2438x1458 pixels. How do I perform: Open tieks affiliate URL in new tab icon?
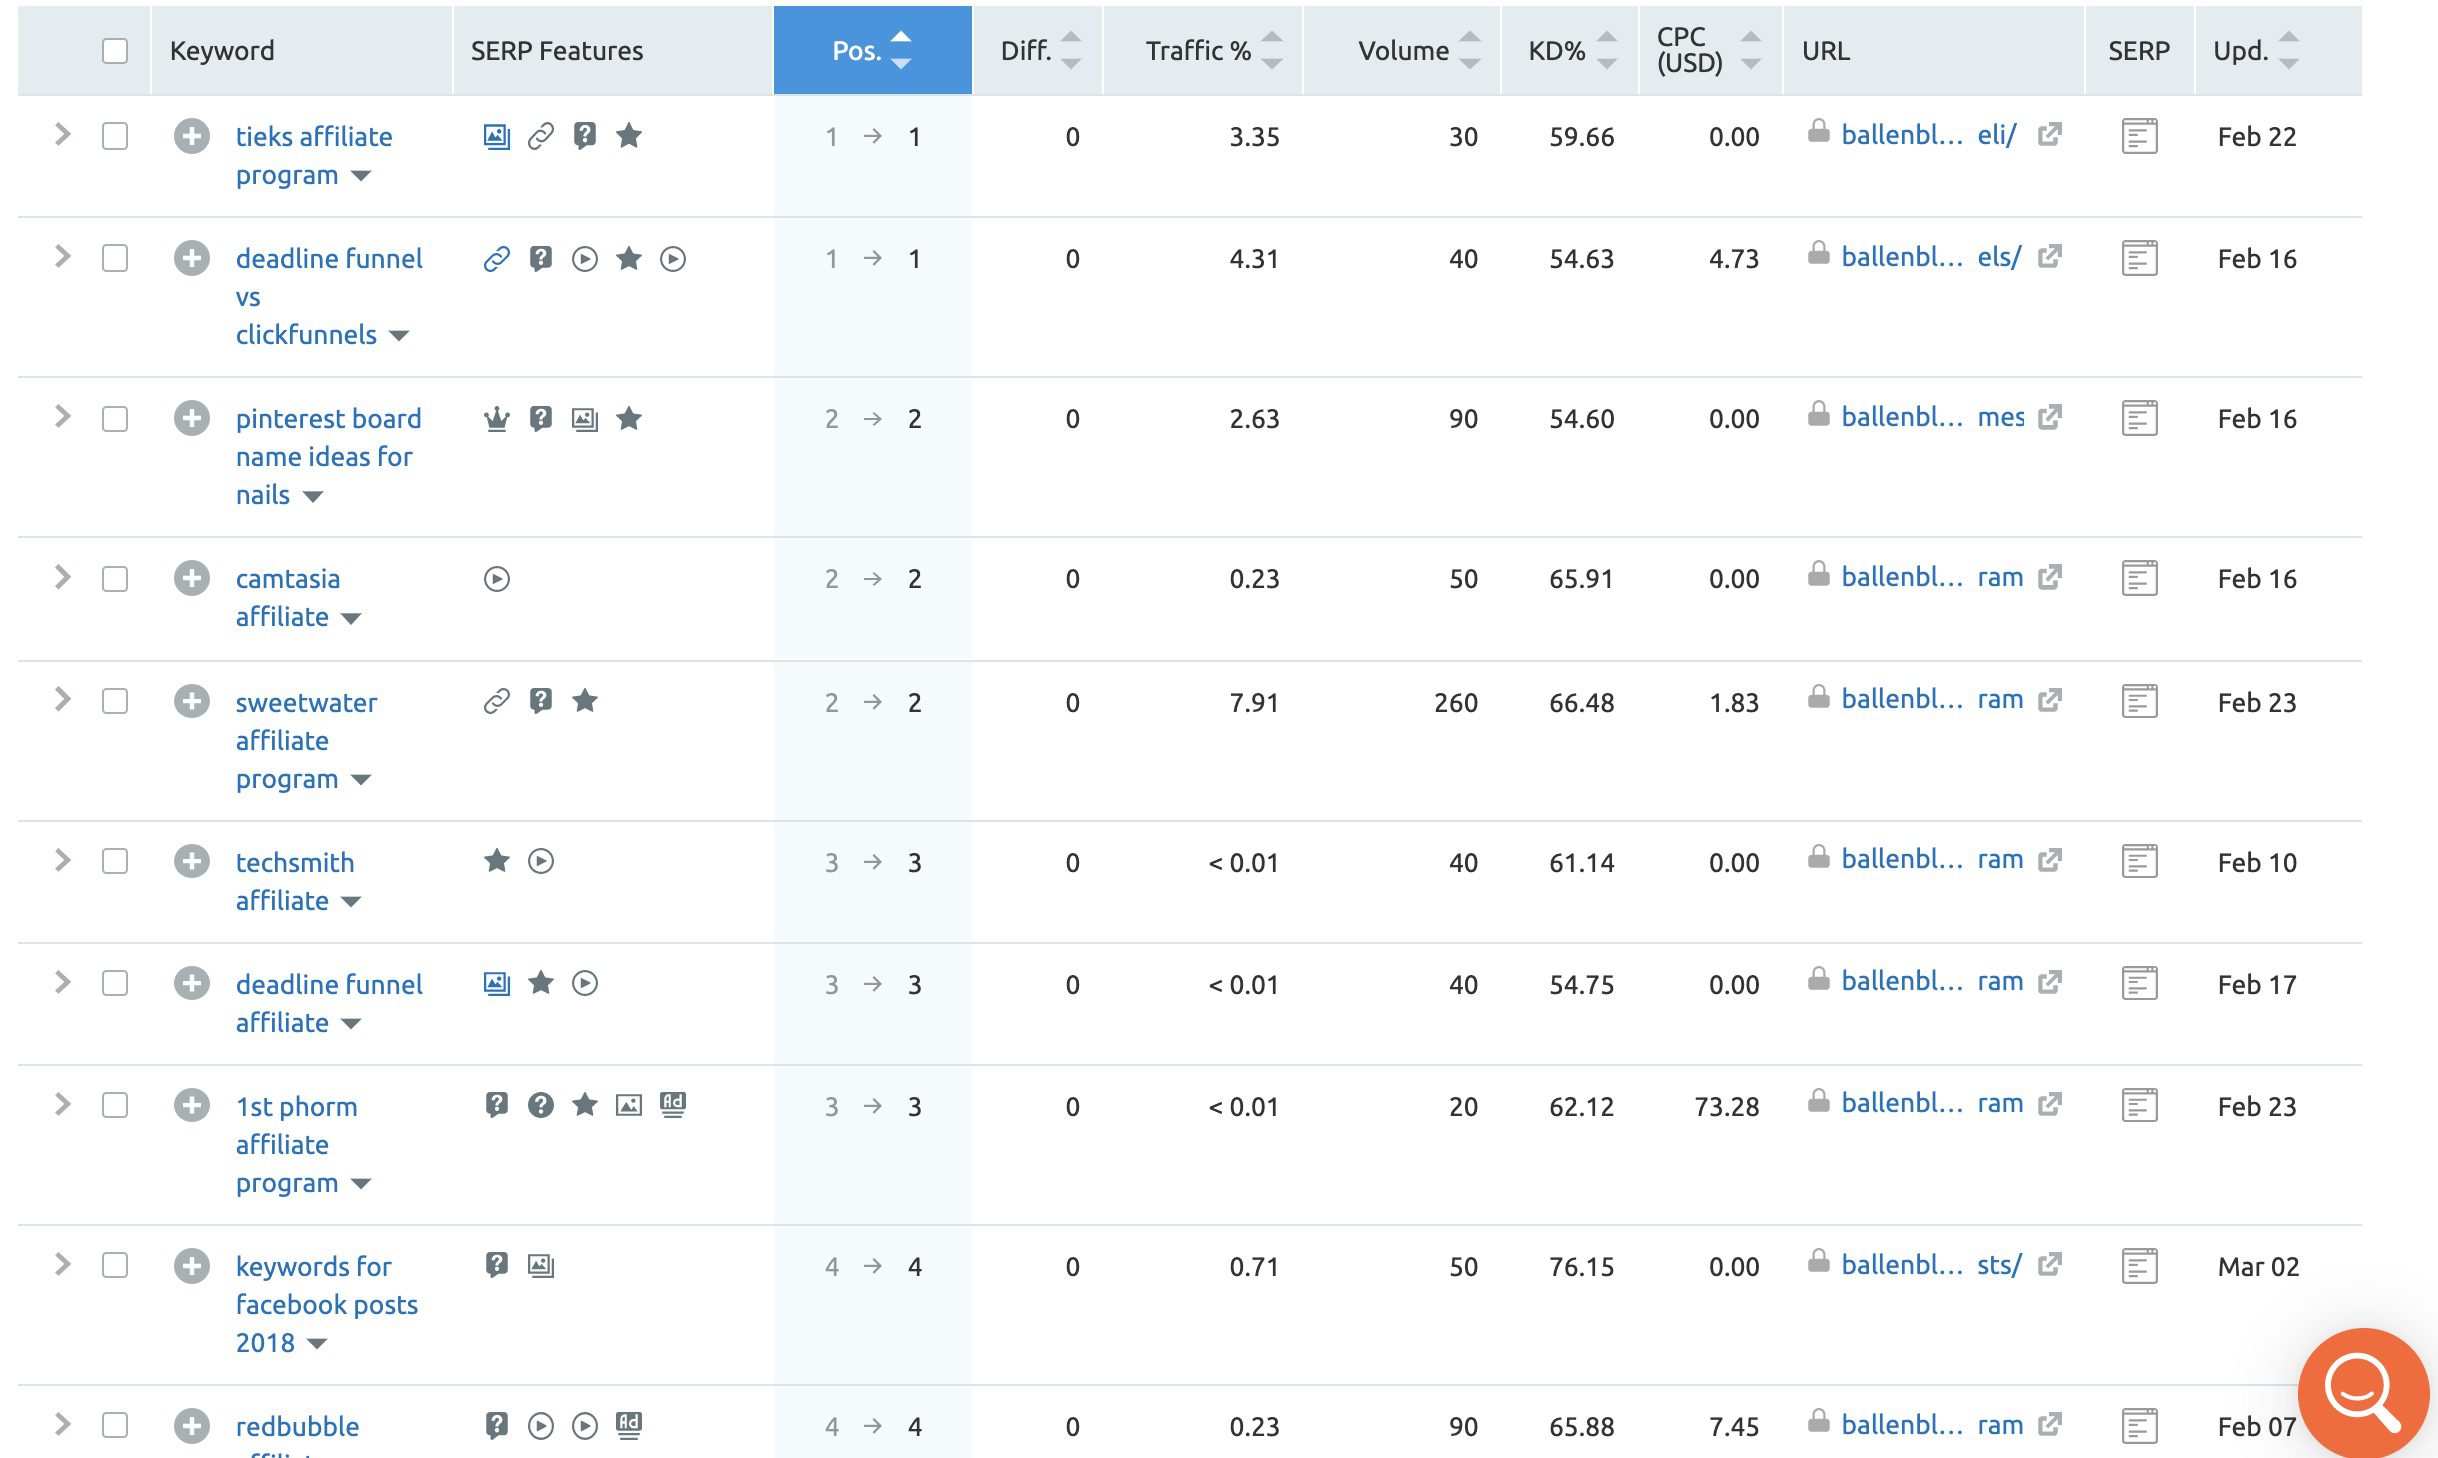pyautogui.click(x=2050, y=134)
